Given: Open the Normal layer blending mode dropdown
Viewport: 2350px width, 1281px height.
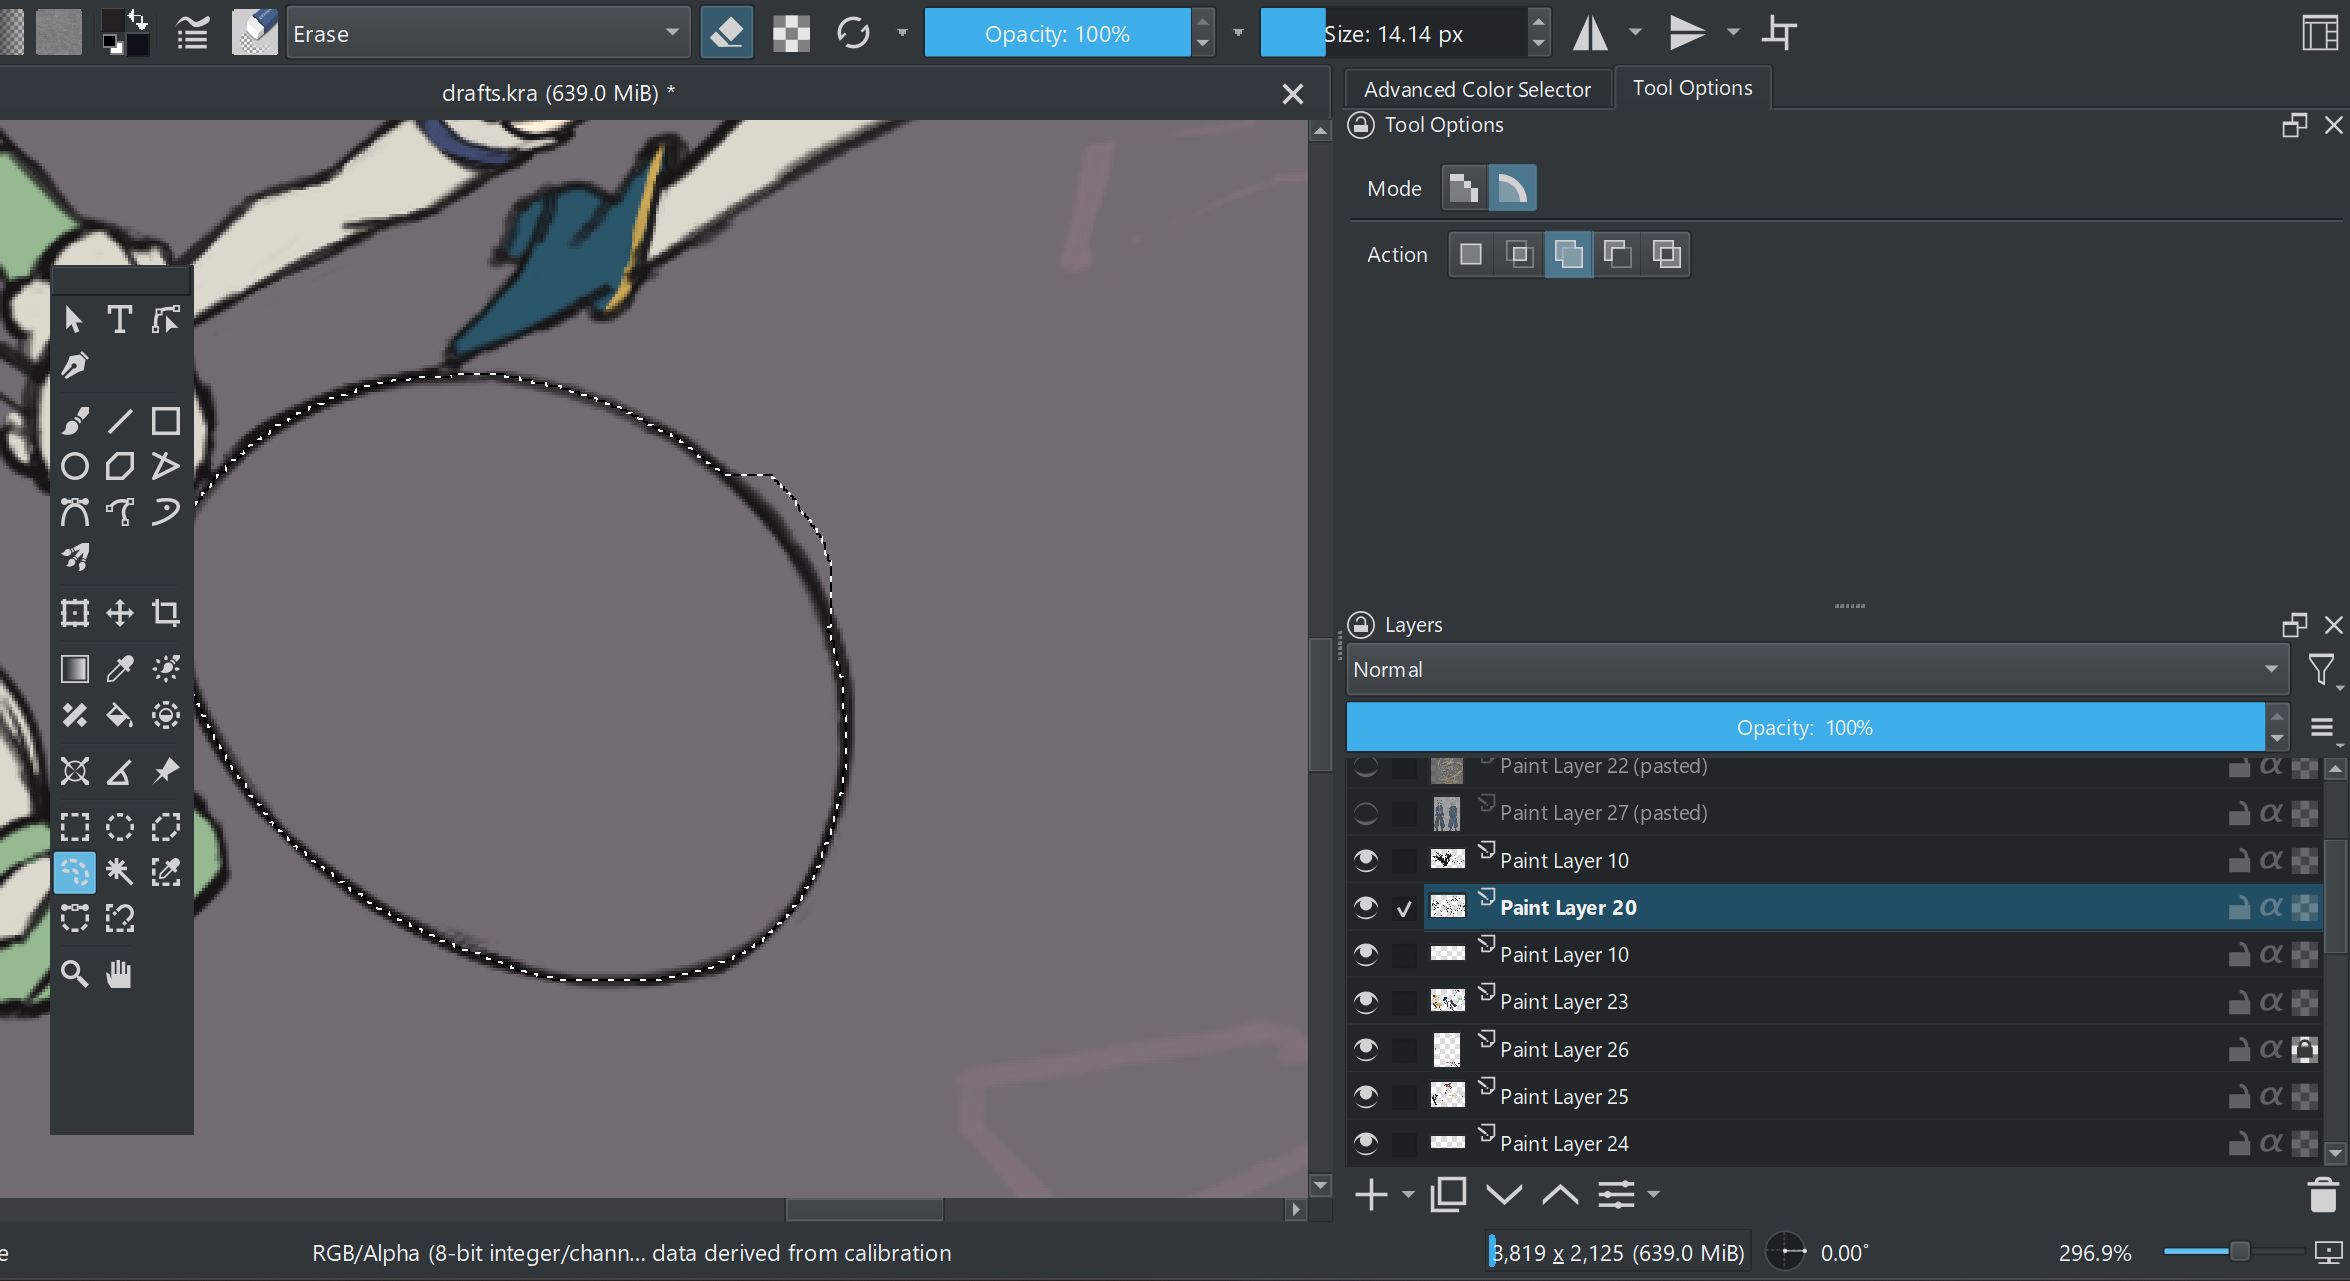Looking at the screenshot, I should click(1817, 669).
